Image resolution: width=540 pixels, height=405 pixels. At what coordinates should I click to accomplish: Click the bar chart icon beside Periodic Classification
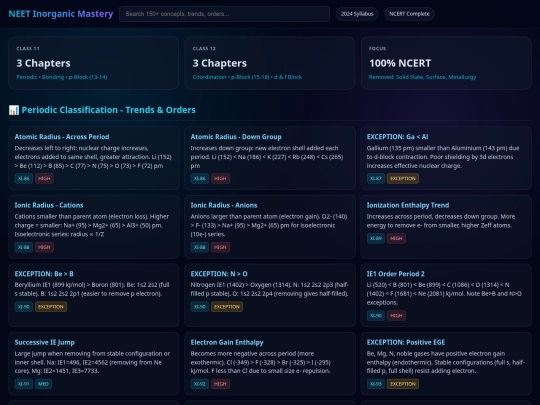[14, 110]
